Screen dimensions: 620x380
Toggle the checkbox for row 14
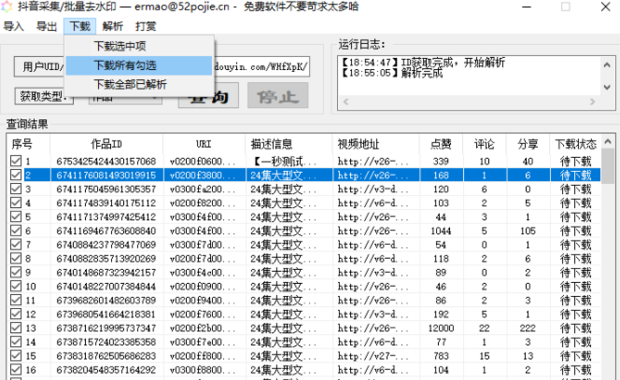point(16,342)
